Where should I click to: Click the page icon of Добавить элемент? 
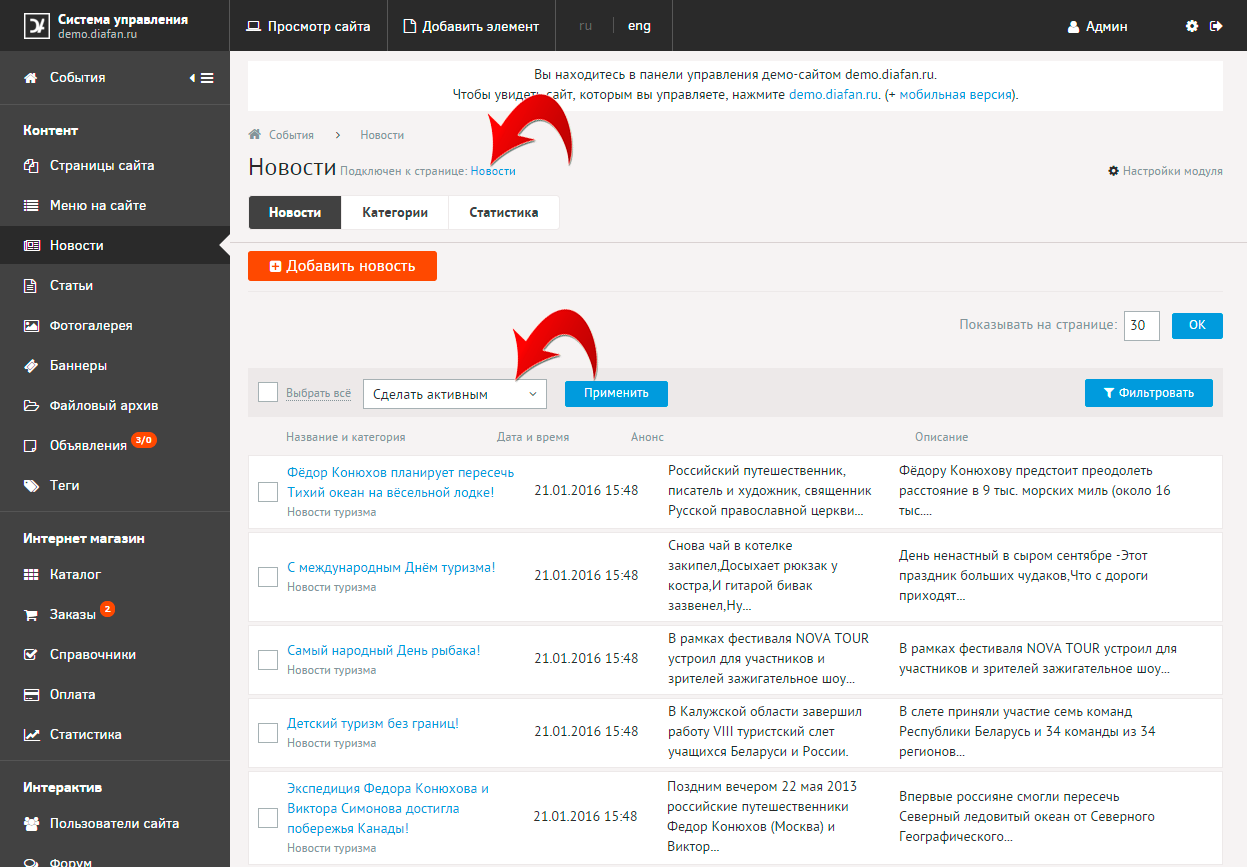409,27
